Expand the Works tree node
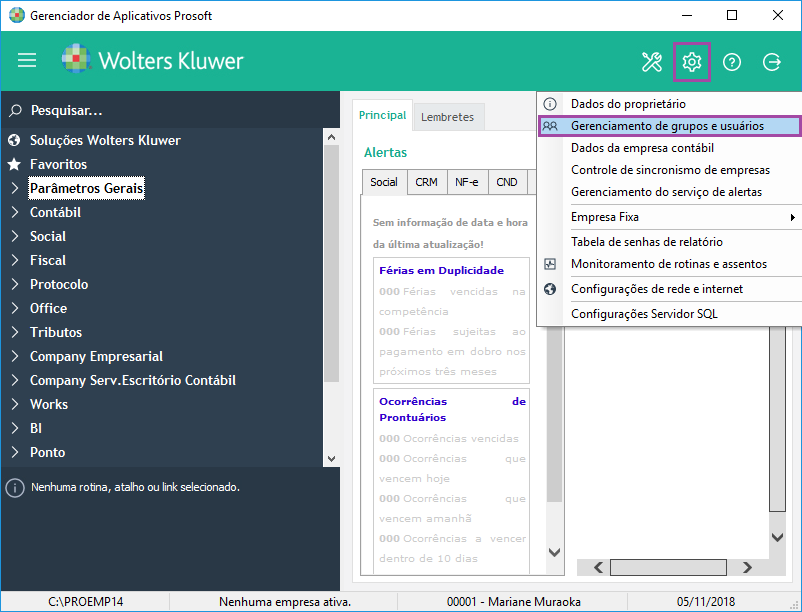 point(15,404)
